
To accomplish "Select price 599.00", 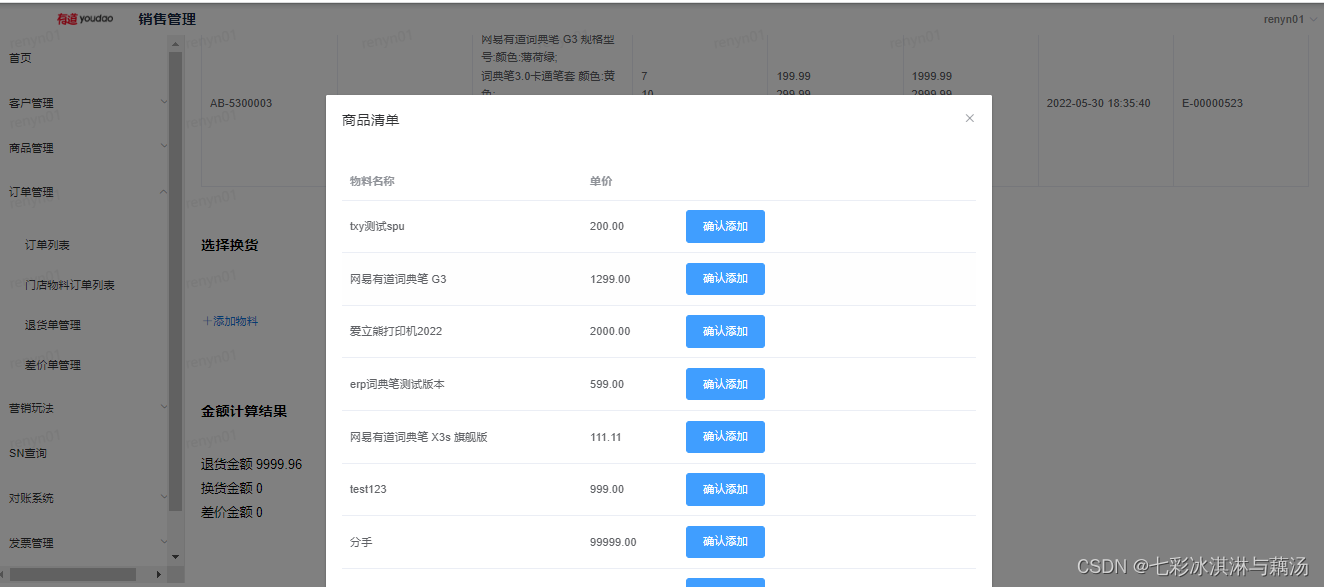I will pos(607,384).
